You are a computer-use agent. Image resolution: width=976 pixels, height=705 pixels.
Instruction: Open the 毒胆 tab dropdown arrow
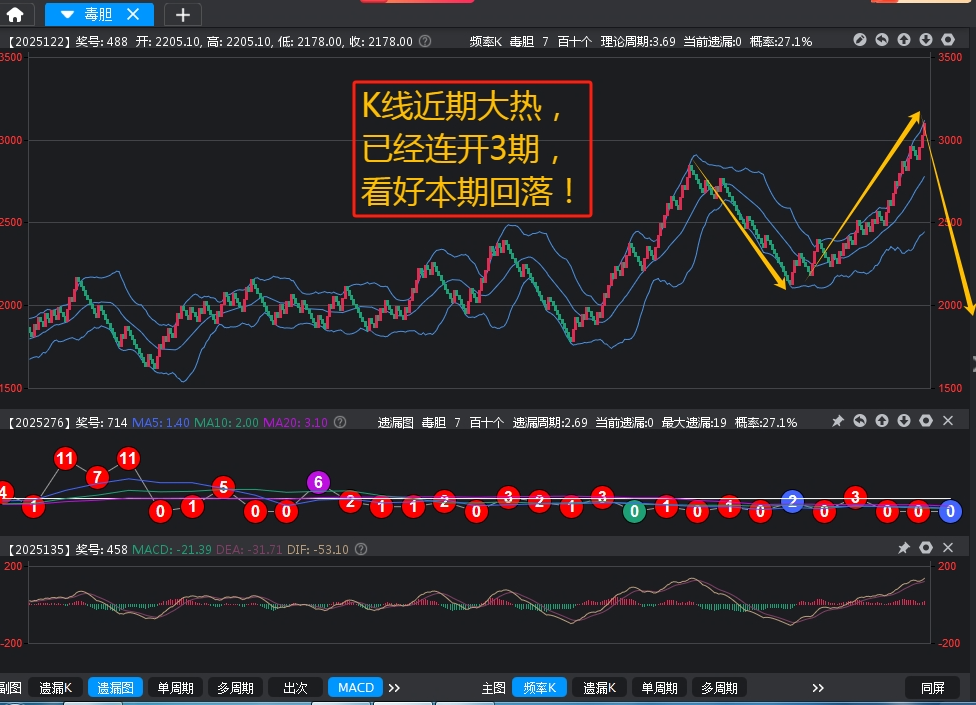pyautogui.click(x=68, y=15)
